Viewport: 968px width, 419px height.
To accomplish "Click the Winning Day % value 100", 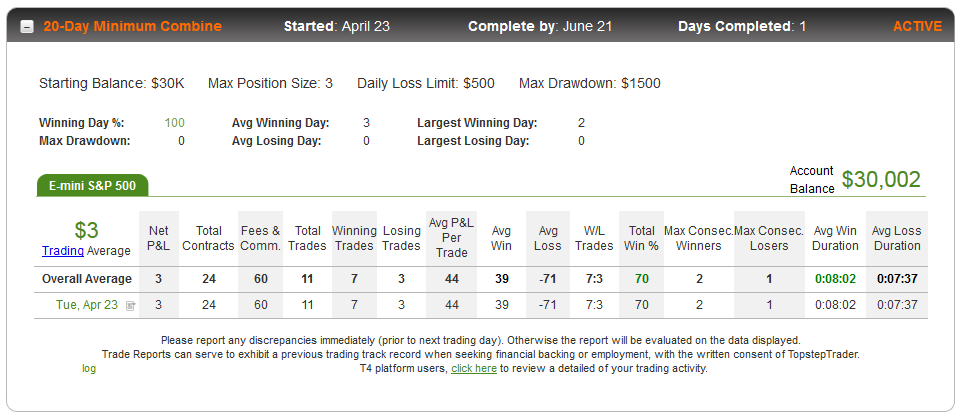I will [x=174, y=123].
